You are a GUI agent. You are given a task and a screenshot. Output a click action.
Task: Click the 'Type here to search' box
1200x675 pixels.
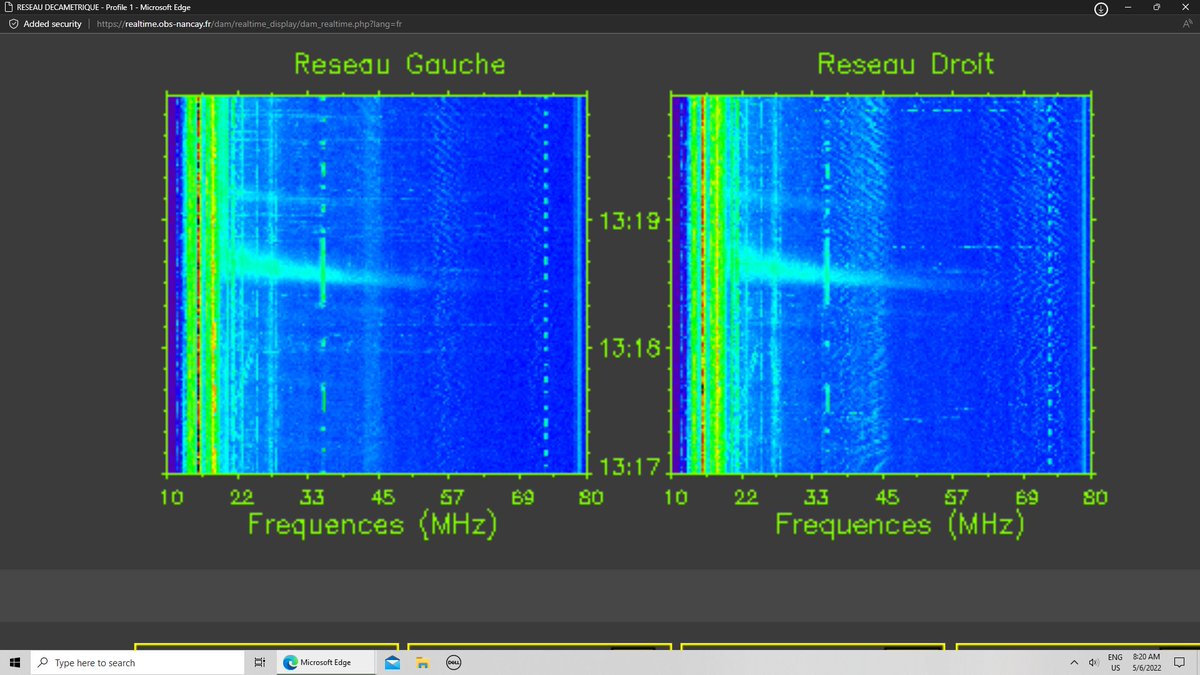point(138,662)
